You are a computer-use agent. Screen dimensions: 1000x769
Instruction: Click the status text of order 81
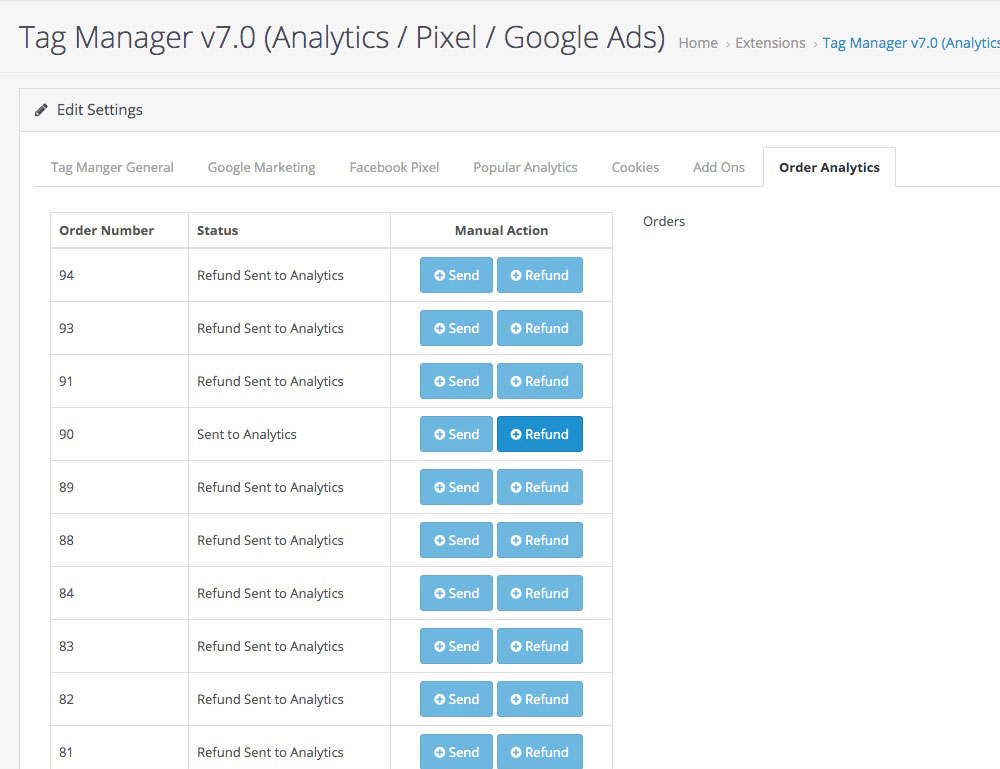pyautogui.click(x=270, y=752)
